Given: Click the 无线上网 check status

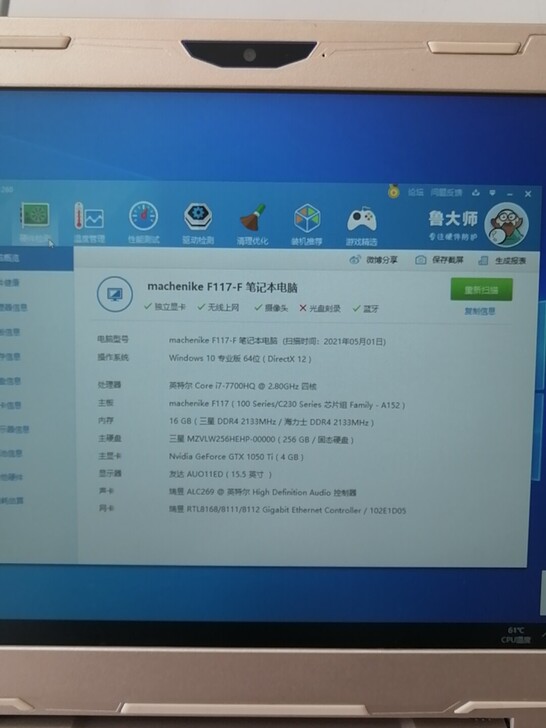Looking at the screenshot, I should tap(219, 307).
